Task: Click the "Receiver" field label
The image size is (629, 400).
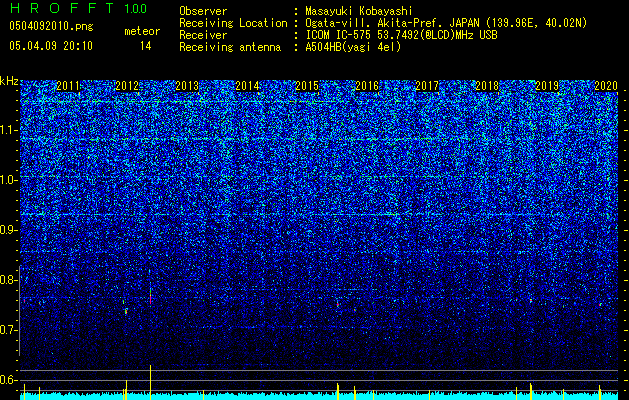Action: [203, 35]
